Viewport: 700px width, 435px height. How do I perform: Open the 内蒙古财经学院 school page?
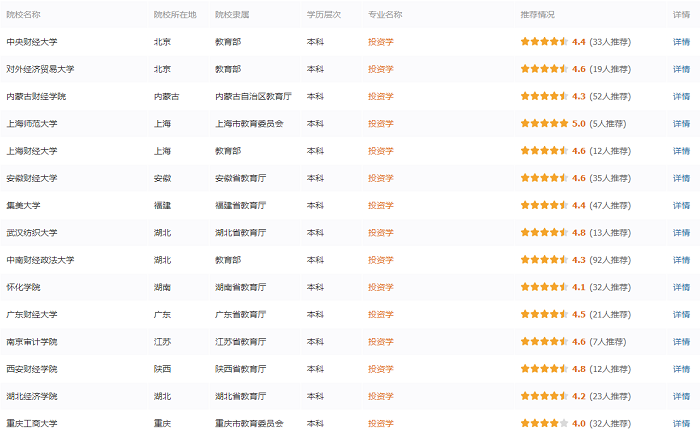[x=36, y=97]
